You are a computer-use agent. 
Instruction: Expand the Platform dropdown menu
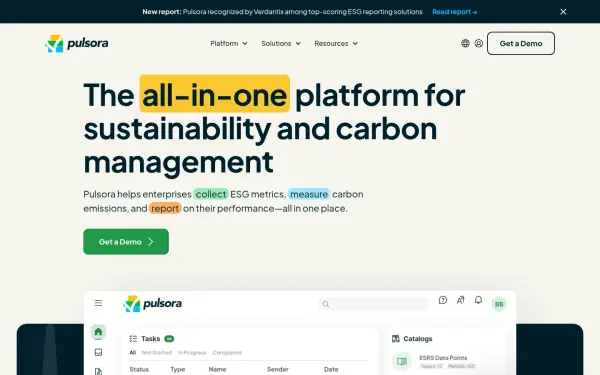[229, 43]
